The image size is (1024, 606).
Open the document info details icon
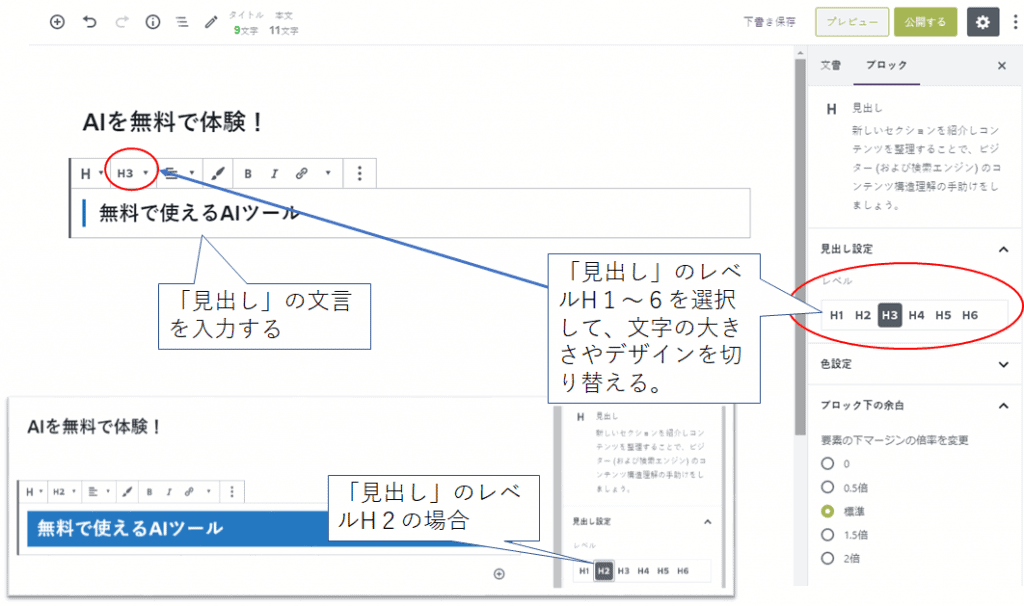click(x=153, y=22)
